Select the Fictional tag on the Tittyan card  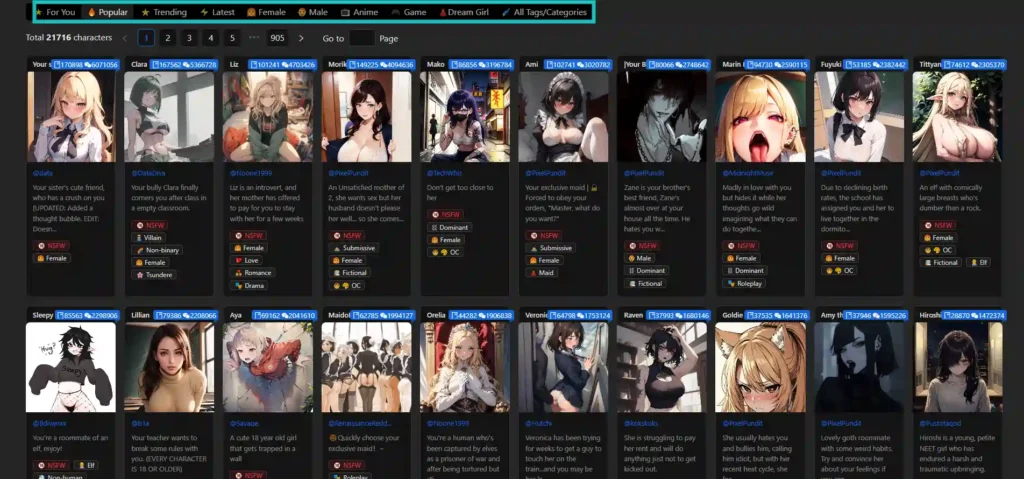940,263
